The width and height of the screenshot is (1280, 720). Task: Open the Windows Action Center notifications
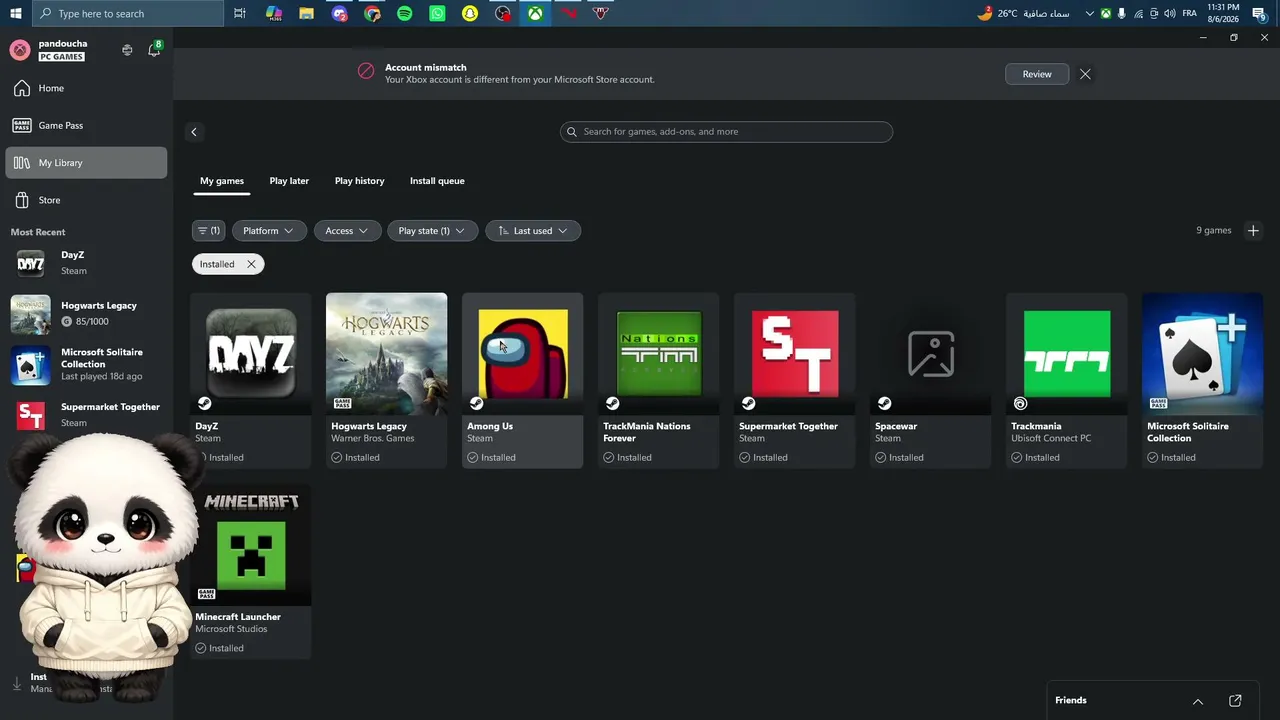coord(1259,13)
